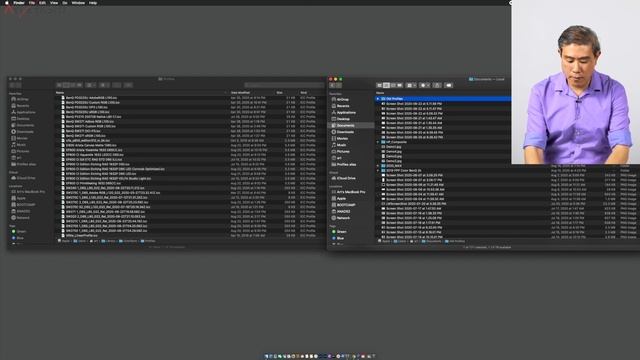This screenshot has height=360, width=640.
Task: Go forward in the Documents window
Action: [339, 85]
